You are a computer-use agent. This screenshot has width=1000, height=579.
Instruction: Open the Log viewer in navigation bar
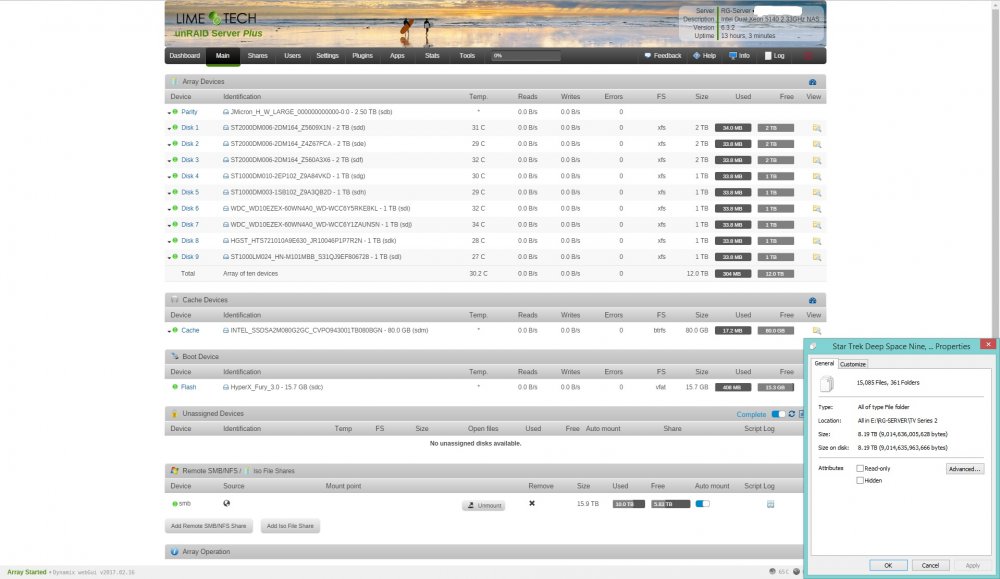click(774, 55)
